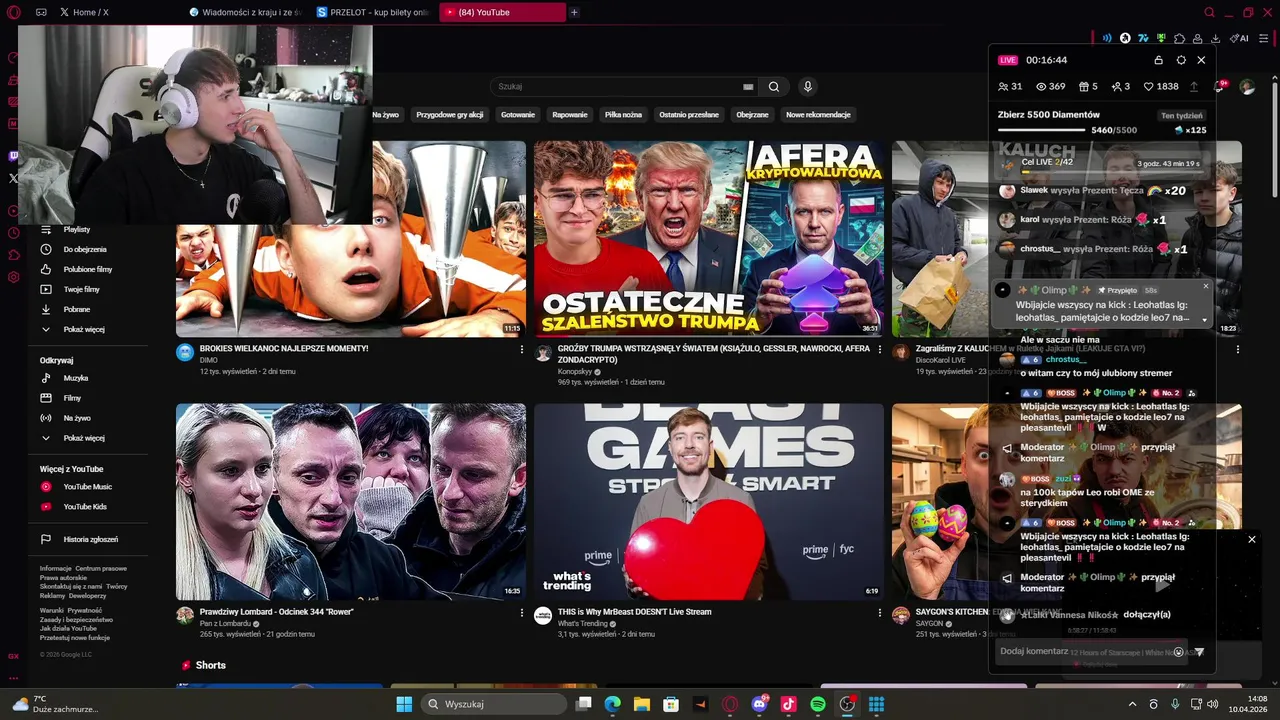This screenshot has width=1280, height=720.
Task: Open YouTube Kids in sidebar
Action: coord(83,507)
